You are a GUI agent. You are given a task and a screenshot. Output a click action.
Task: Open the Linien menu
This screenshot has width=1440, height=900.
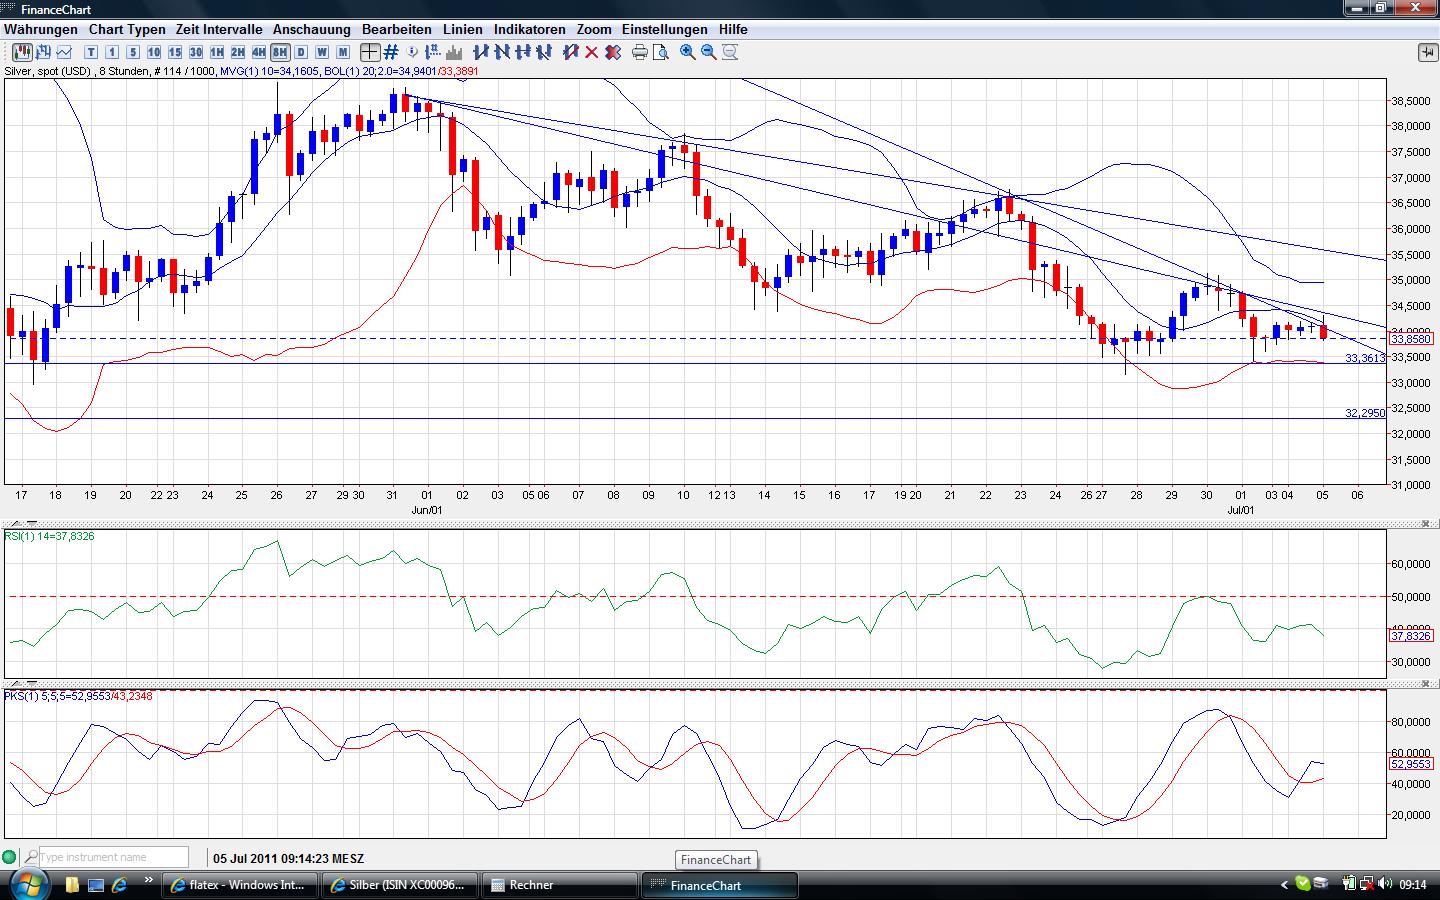point(463,29)
